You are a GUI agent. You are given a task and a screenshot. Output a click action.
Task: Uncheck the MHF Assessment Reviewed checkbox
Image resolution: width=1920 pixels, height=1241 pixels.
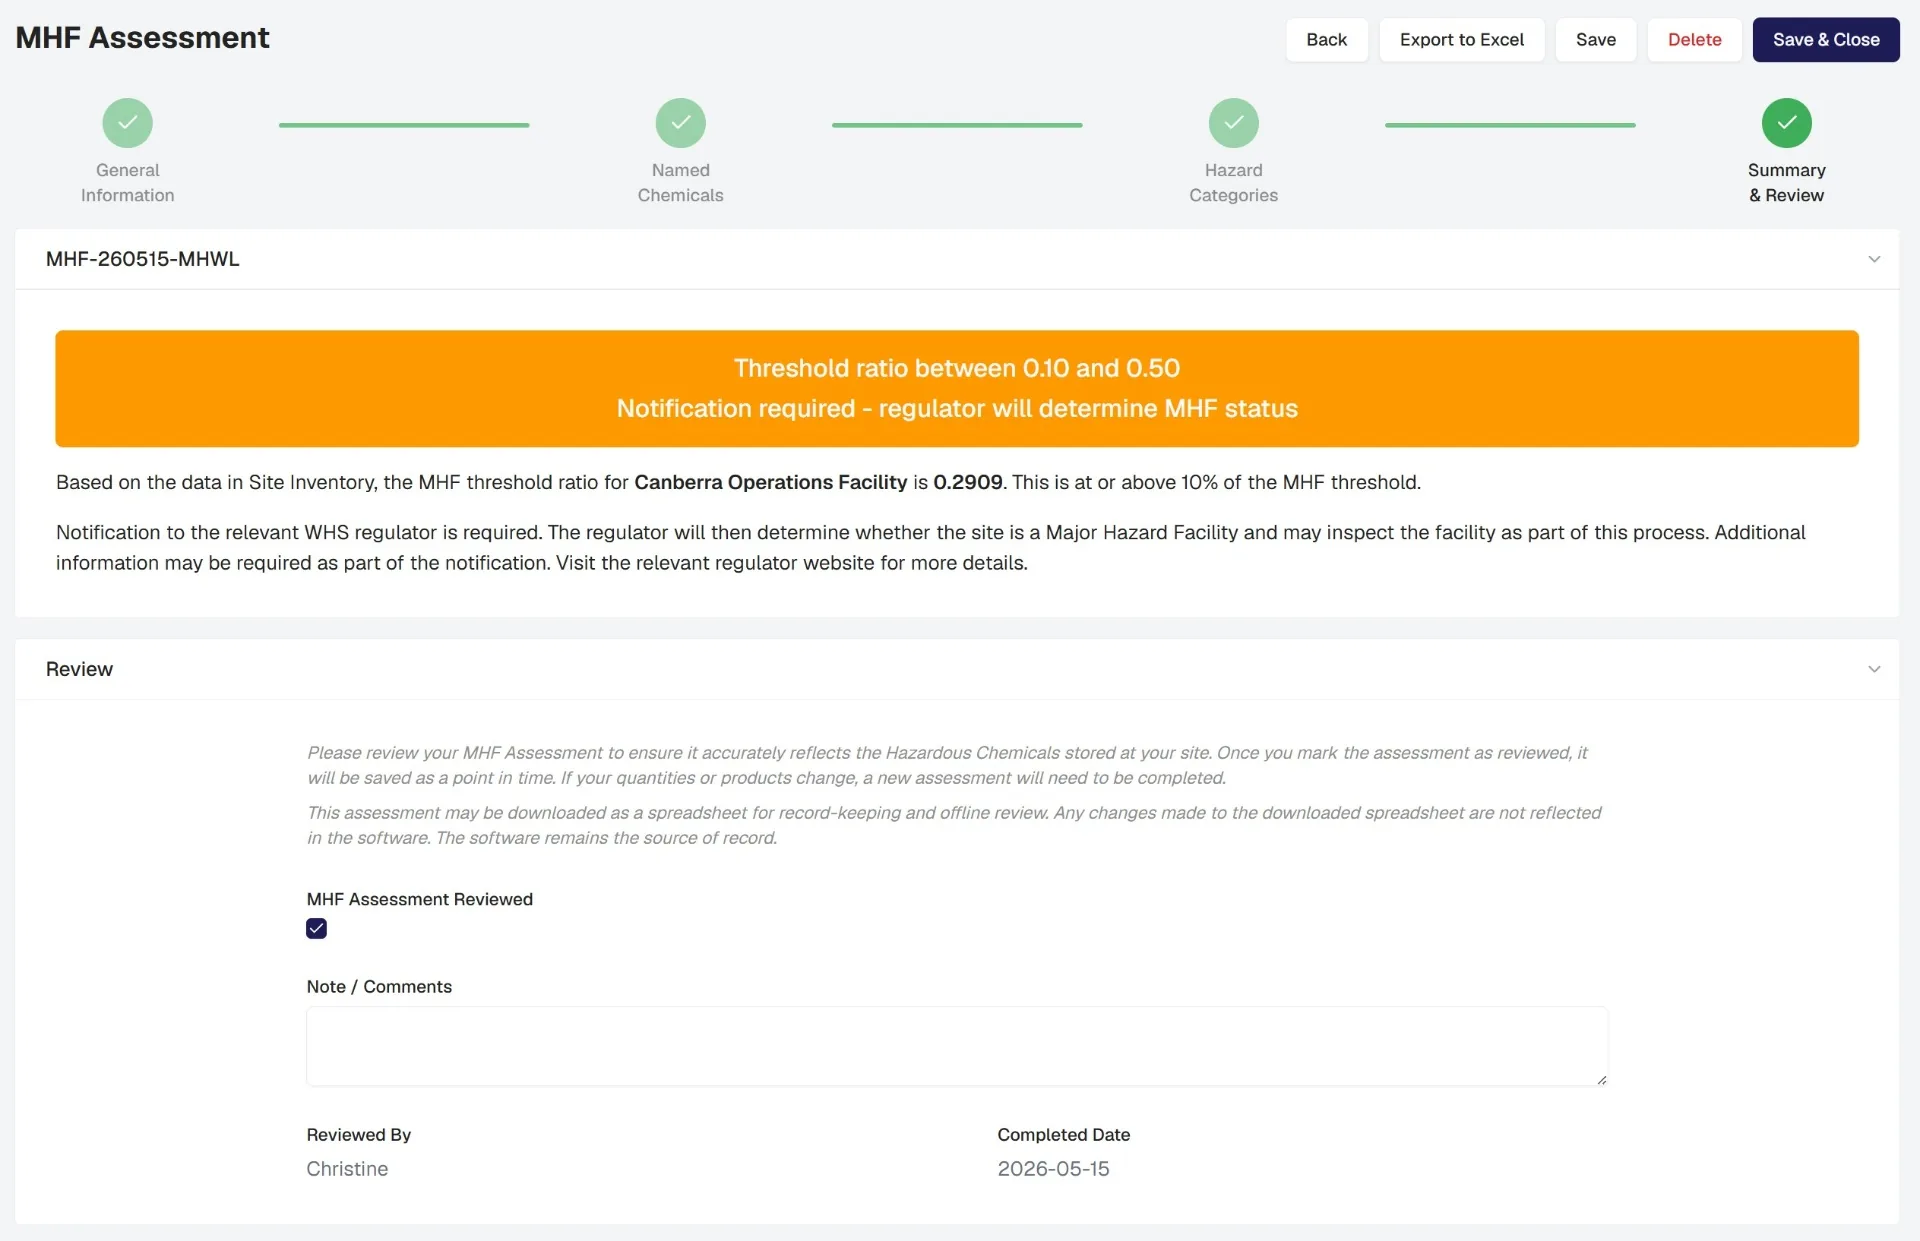pos(316,929)
